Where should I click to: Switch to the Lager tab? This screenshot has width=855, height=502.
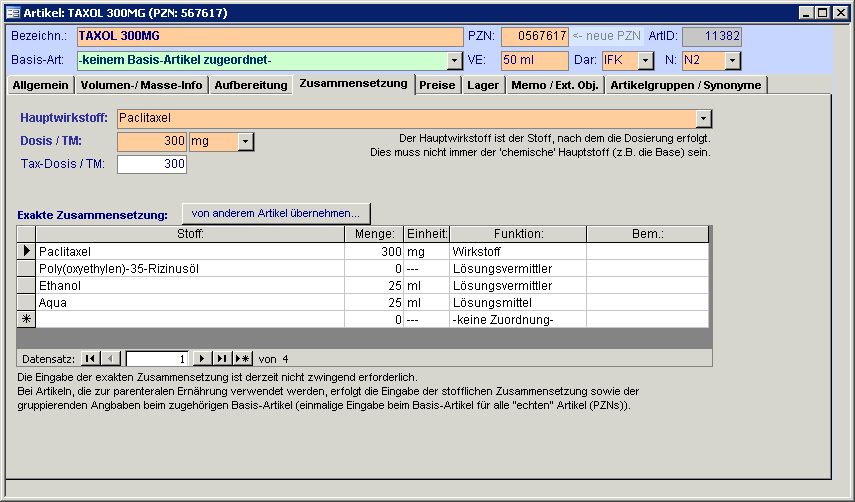[483, 85]
